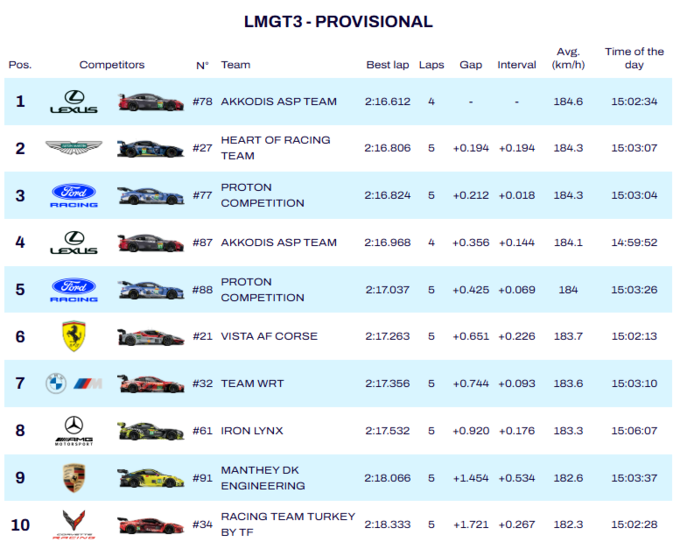Open the yellow #91 Porsche car image
The width and height of the screenshot is (680, 556).
click(150, 478)
